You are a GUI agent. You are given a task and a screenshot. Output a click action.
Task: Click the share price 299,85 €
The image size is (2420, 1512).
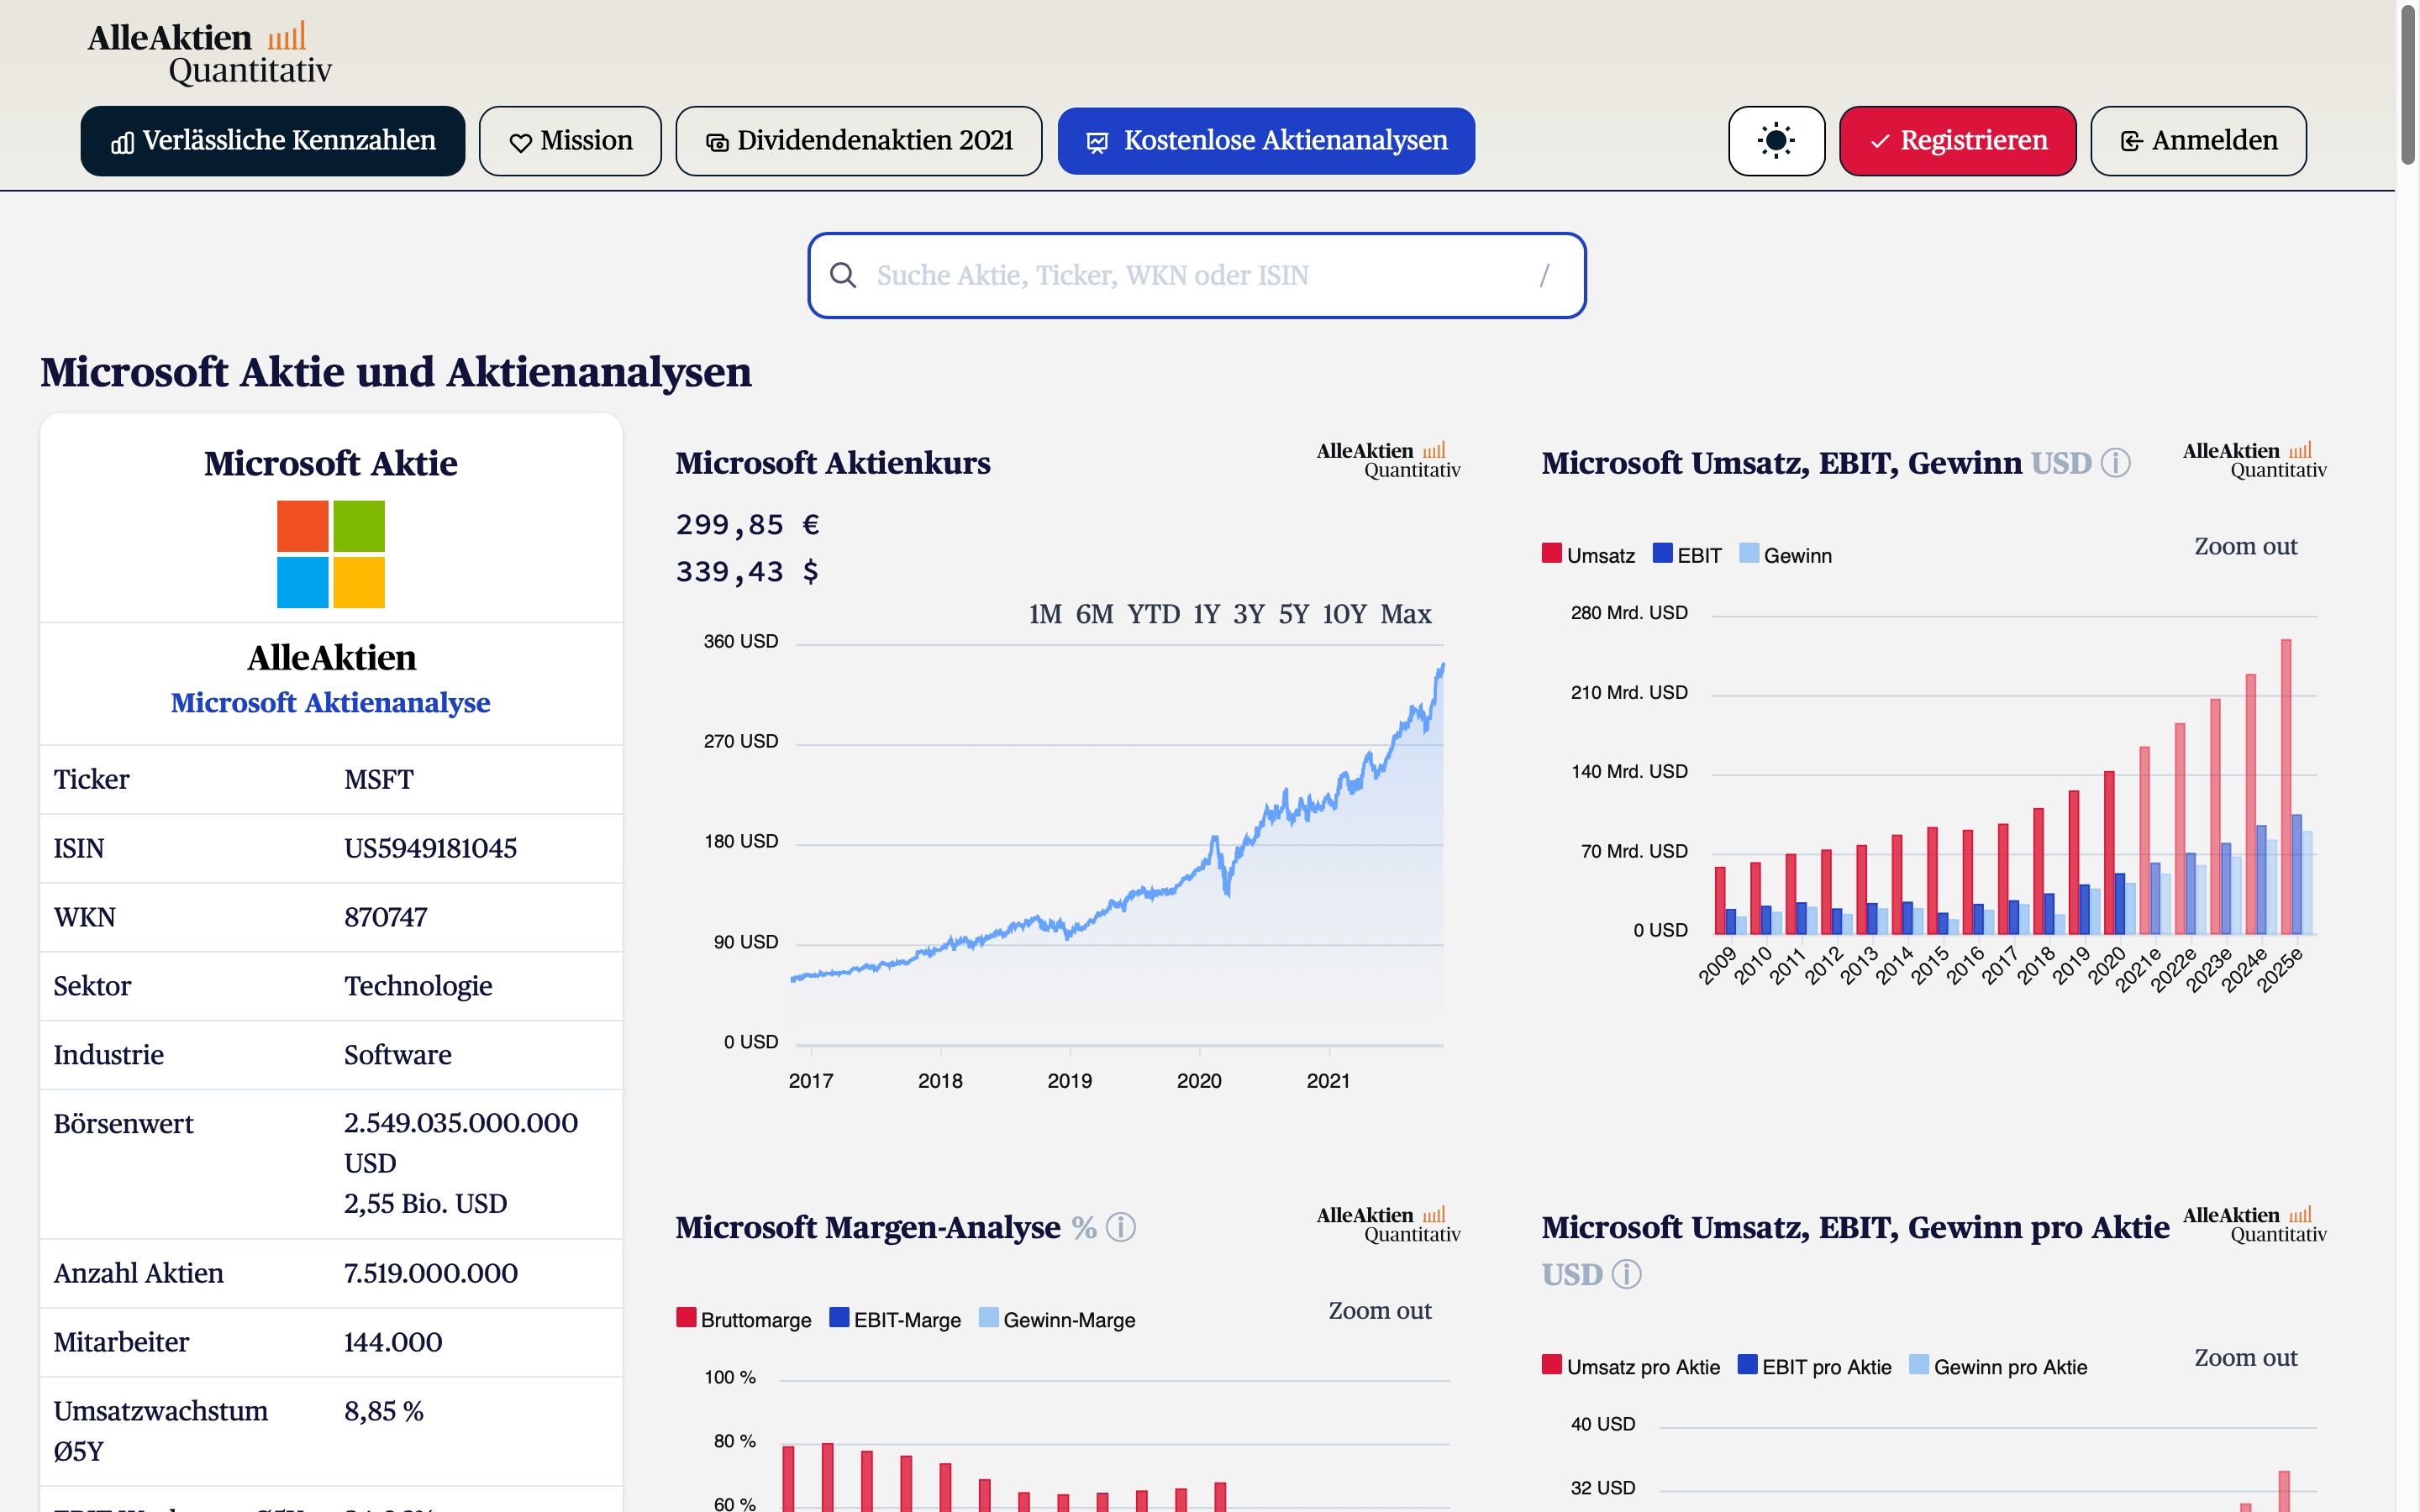click(x=747, y=524)
